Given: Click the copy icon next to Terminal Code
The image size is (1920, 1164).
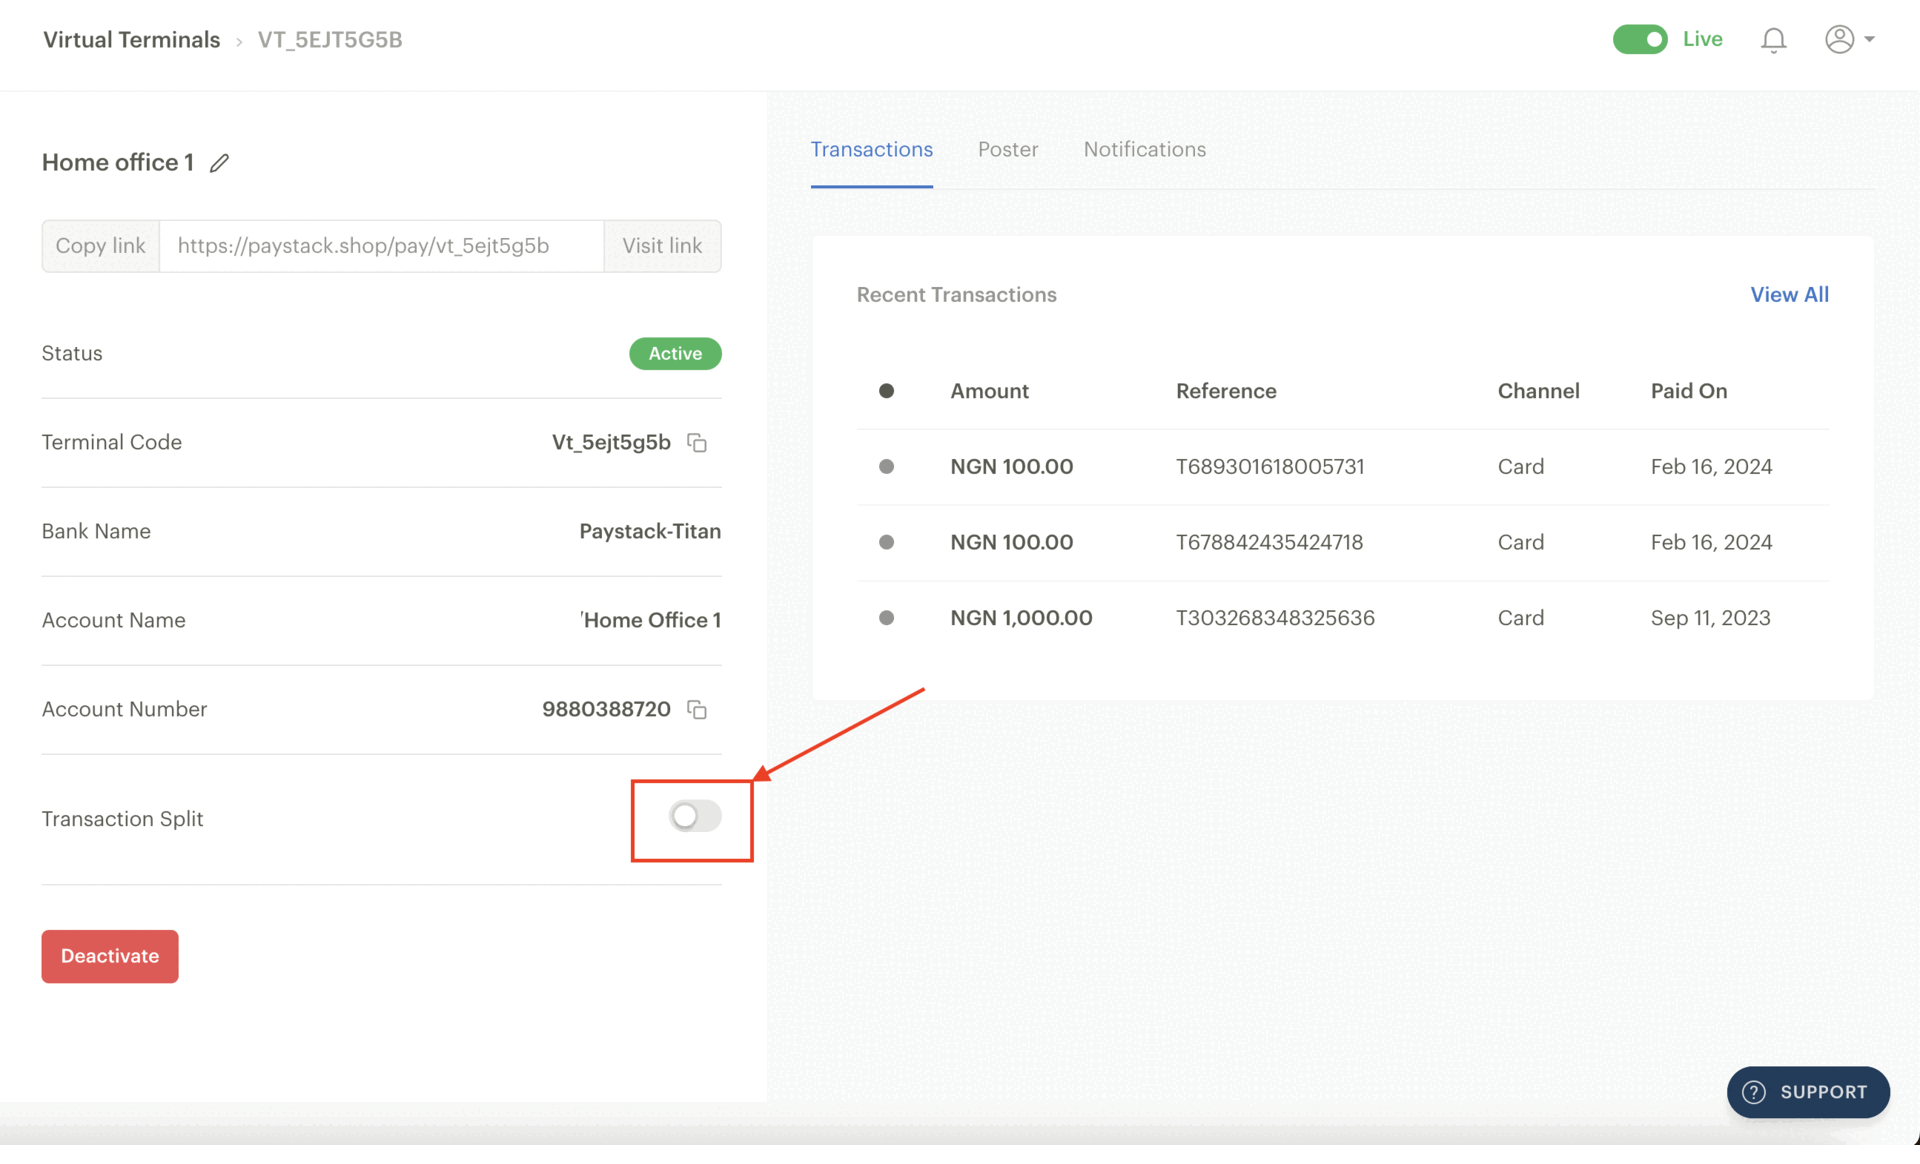Looking at the screenshot, I should 697,443.
